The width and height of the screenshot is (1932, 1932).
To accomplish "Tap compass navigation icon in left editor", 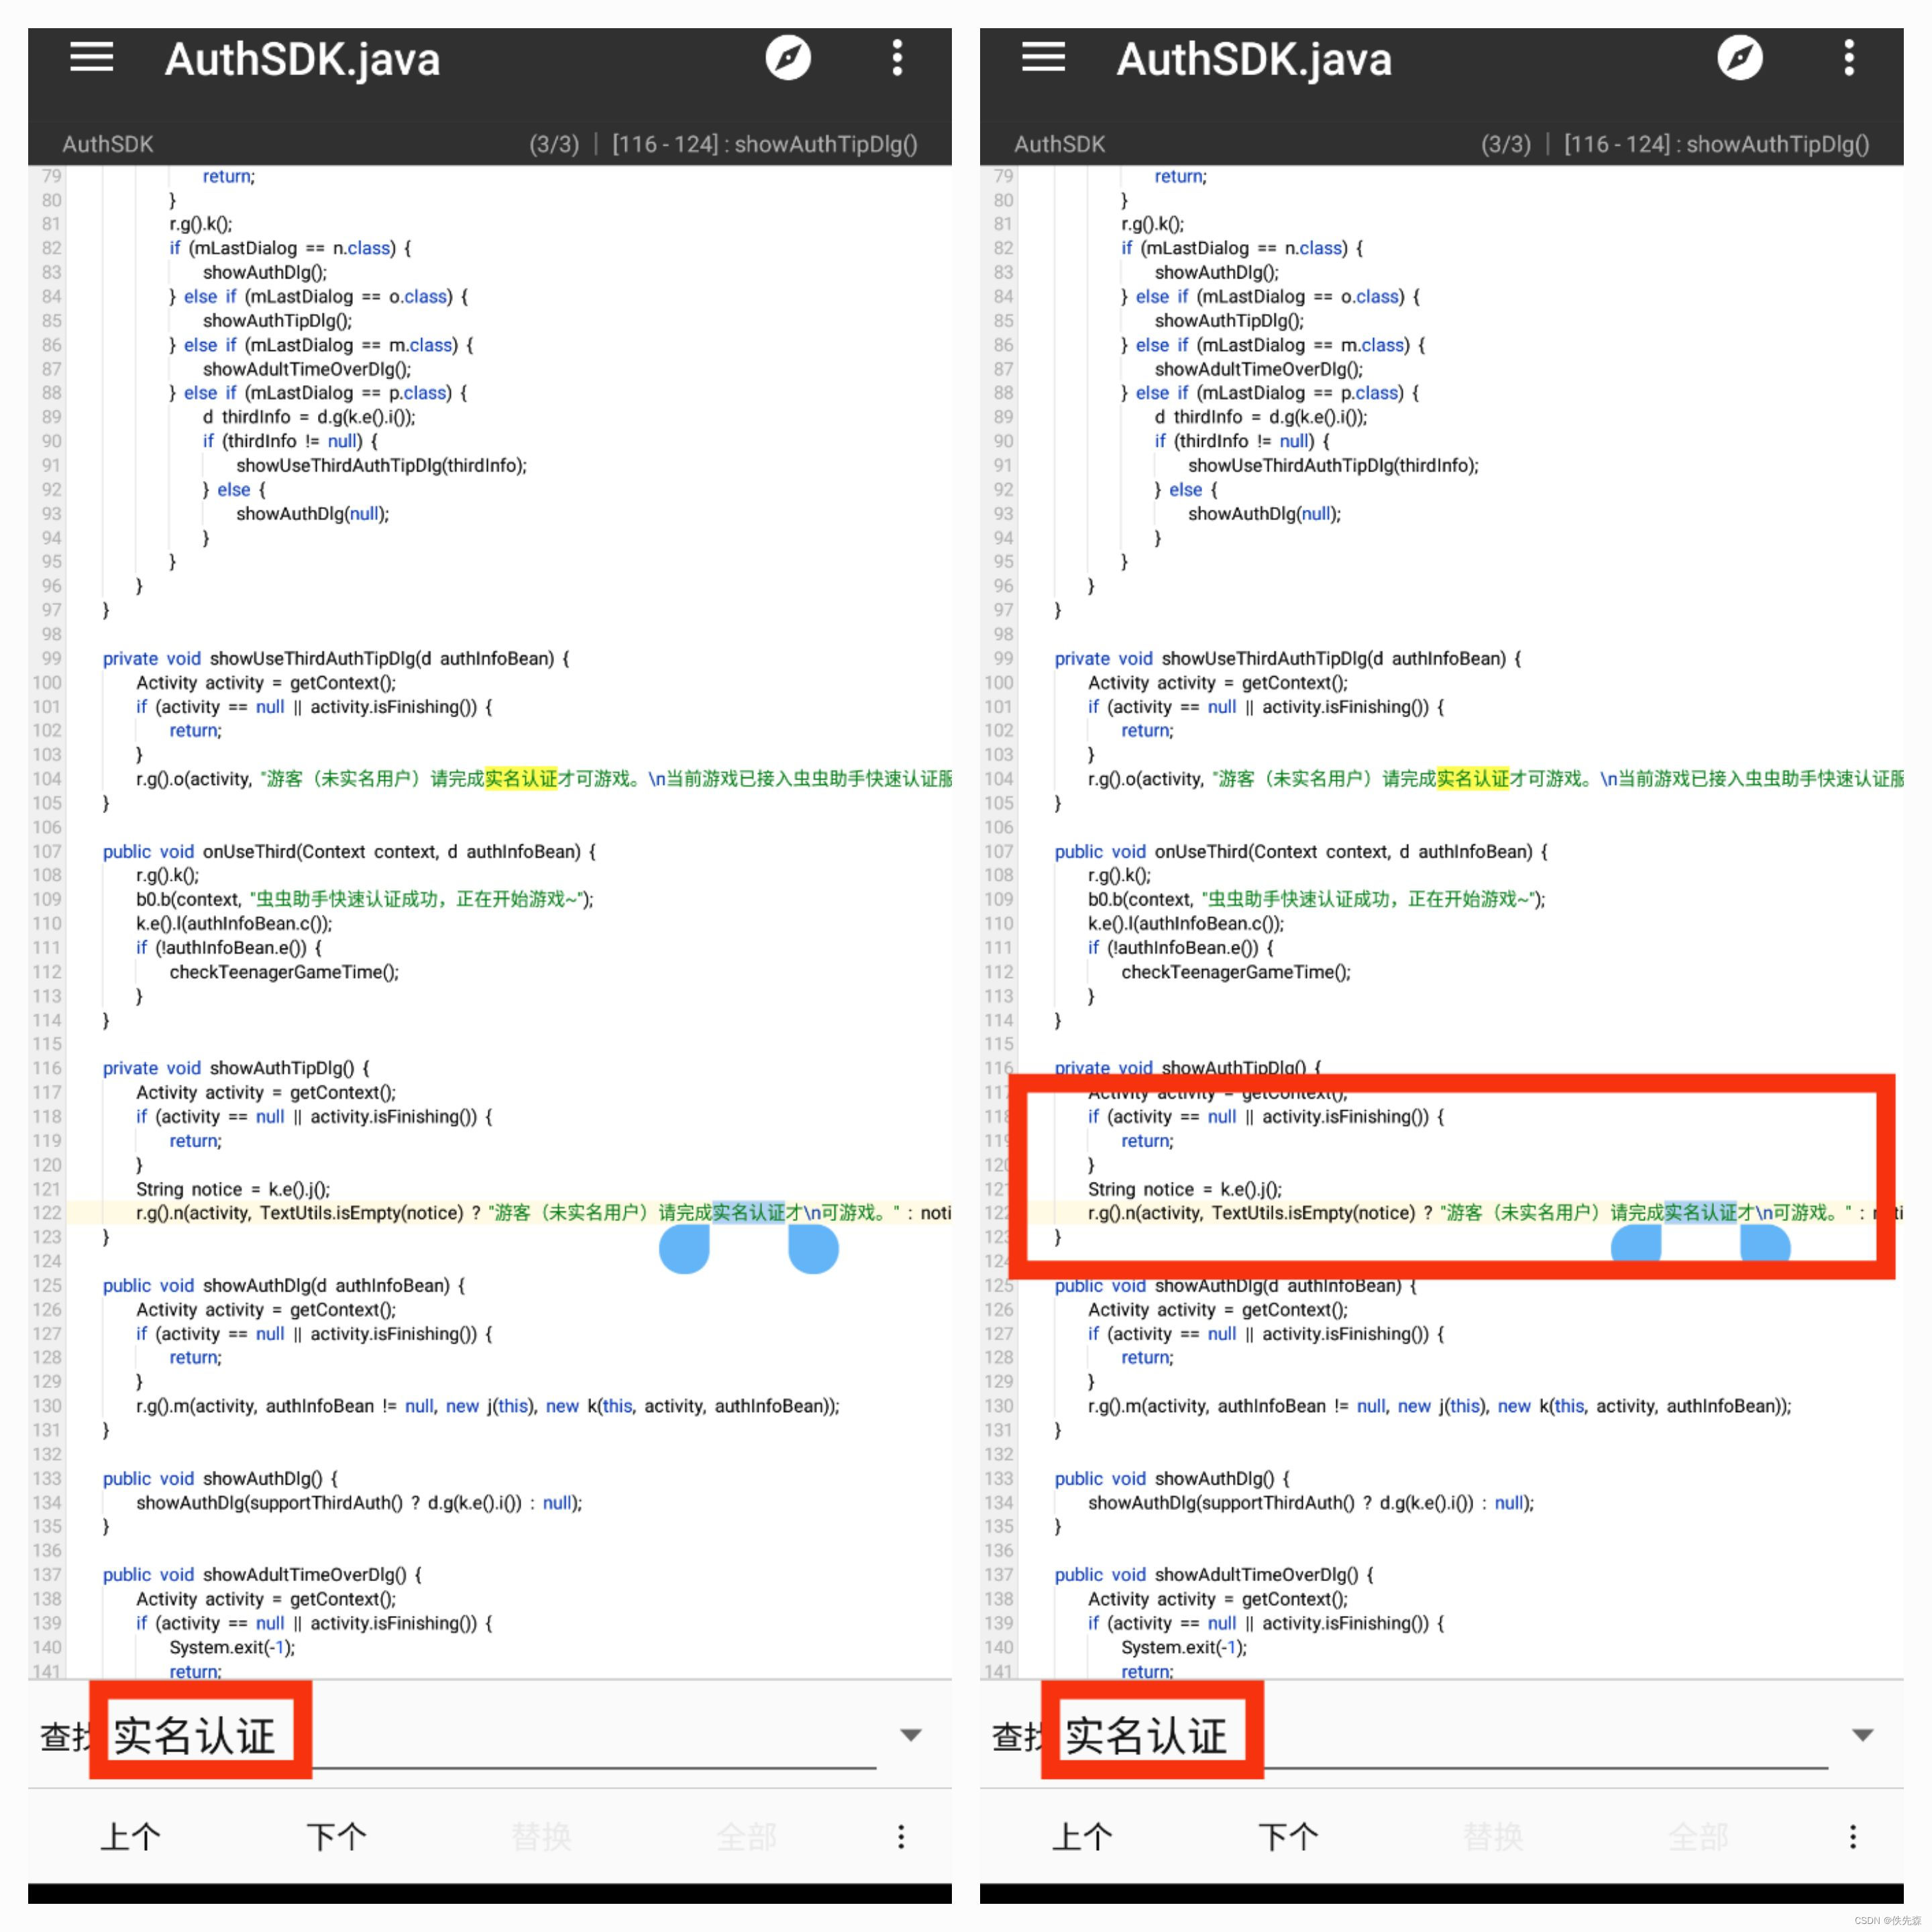I will [x=788, y=57].
